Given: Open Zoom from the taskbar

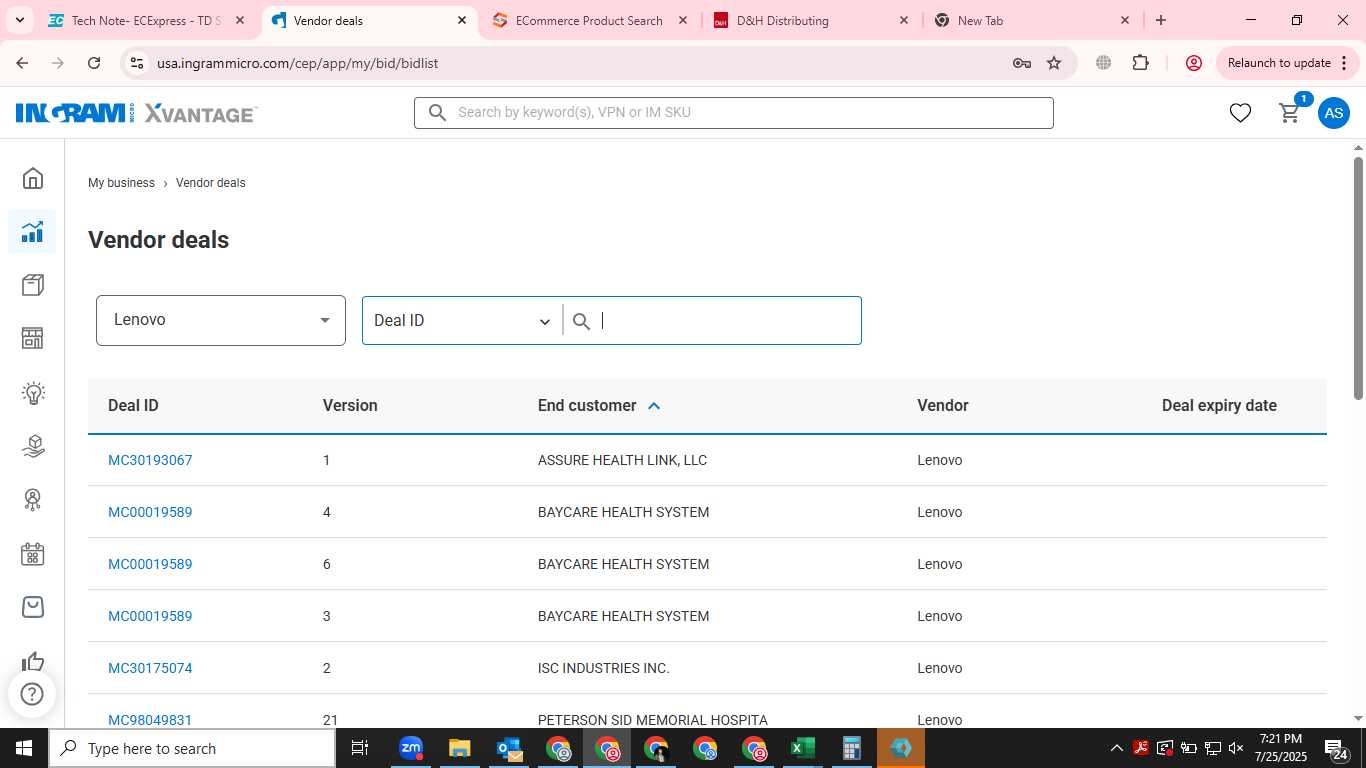Looking at the screenshot, I should click(411, 748).
